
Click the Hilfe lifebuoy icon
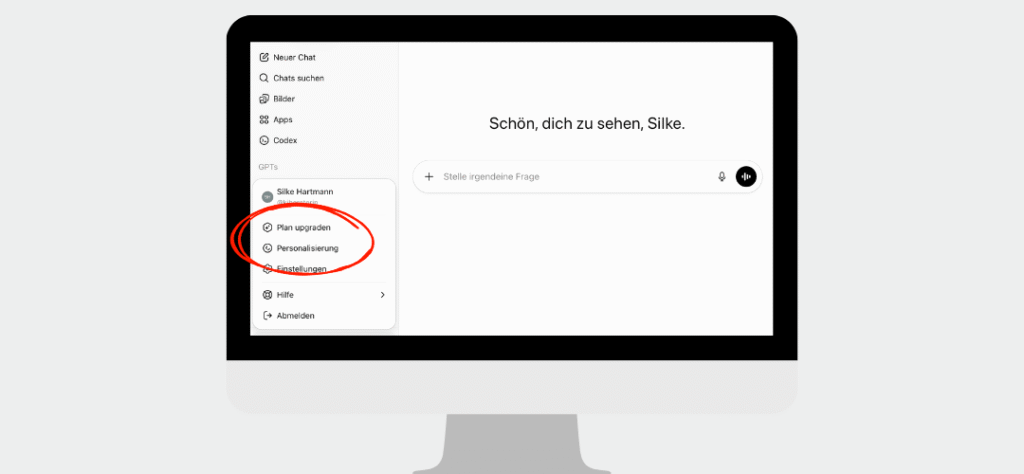tap(267, 295)
